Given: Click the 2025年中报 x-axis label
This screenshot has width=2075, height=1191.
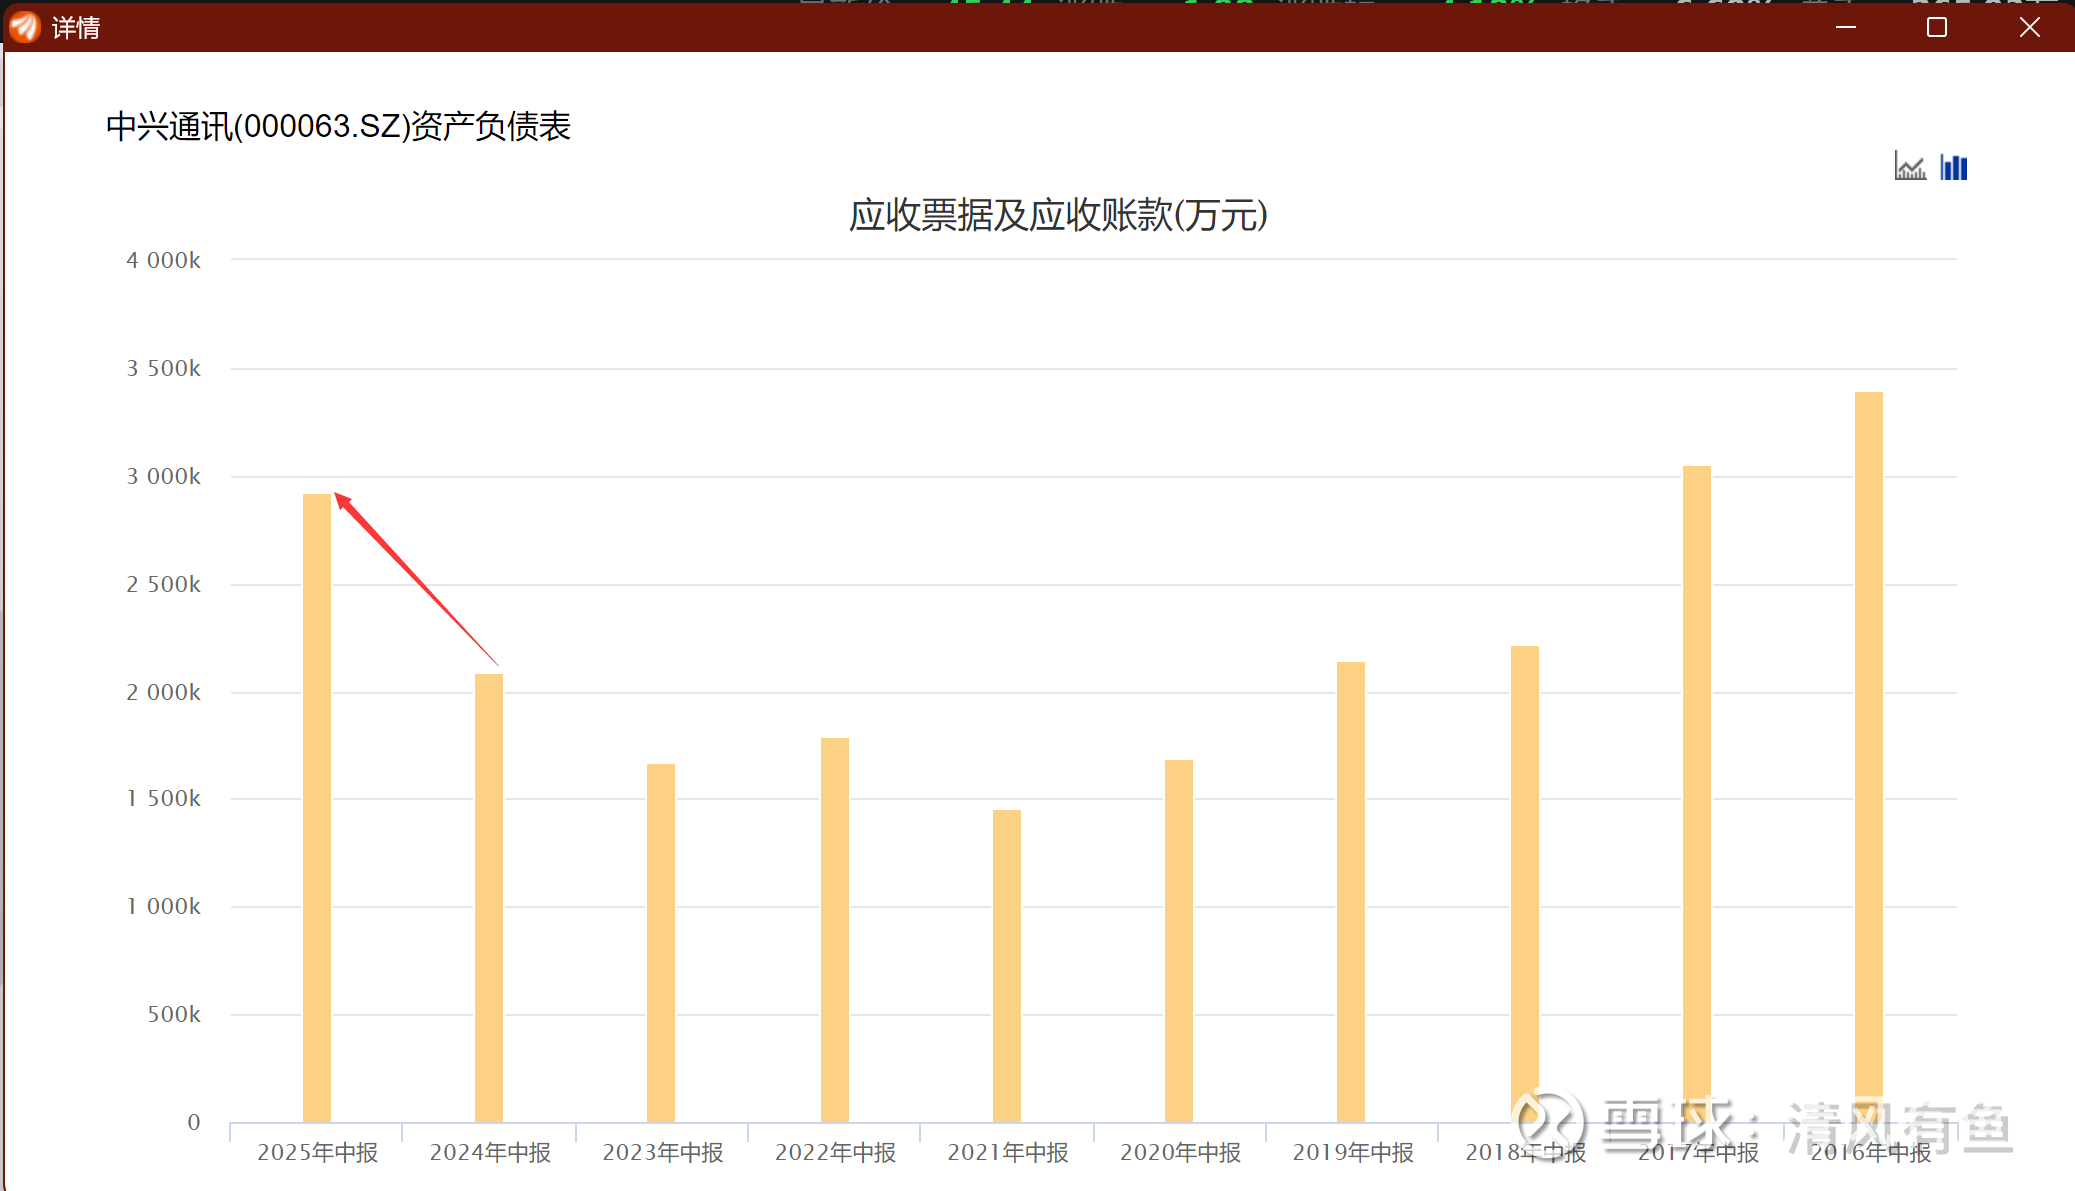Looking at the screenshot, I should pos(317,1152).
